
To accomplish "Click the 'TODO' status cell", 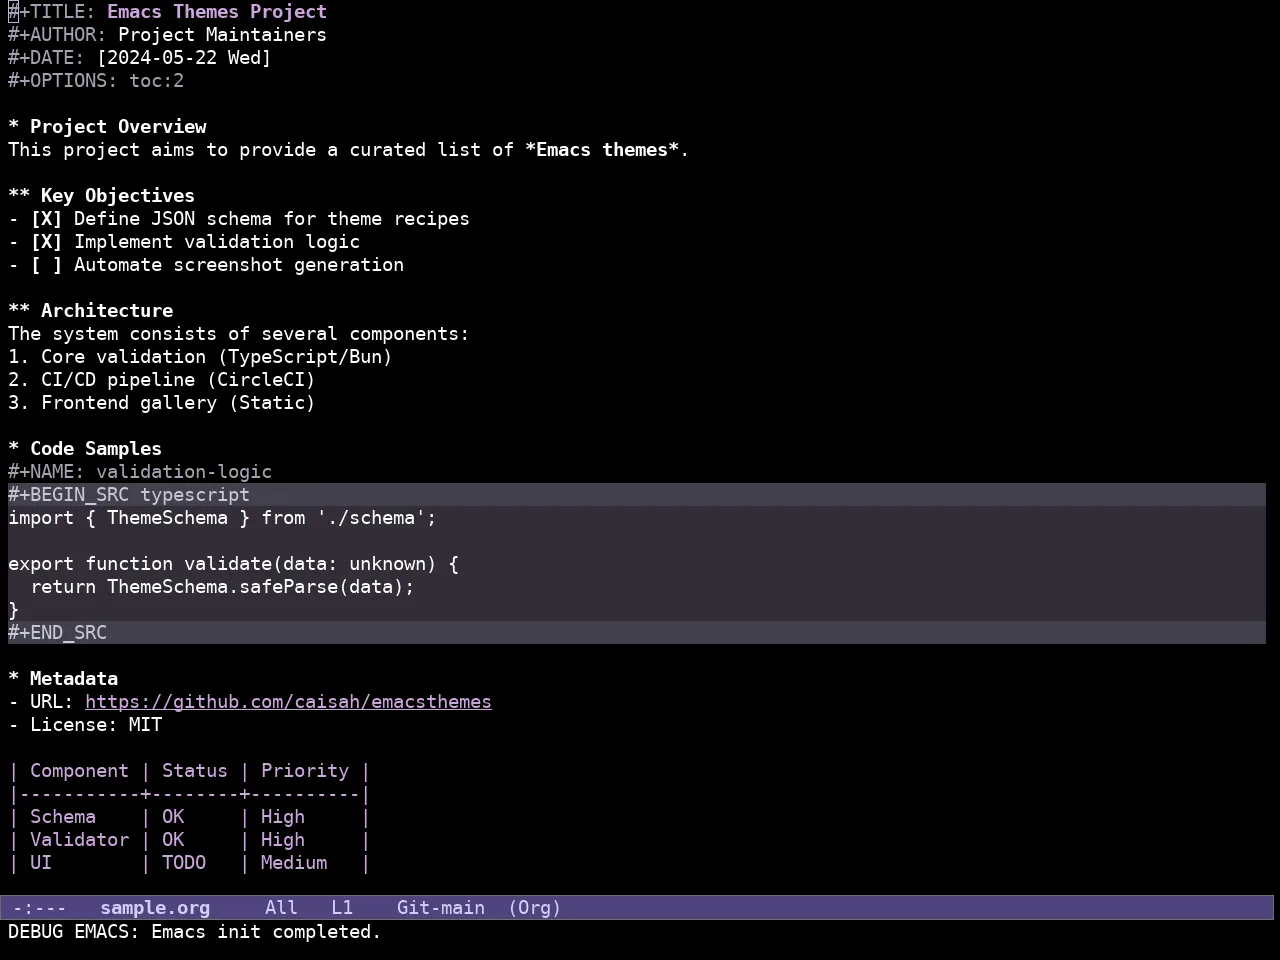I will pyautogui.click(x=184, y=863).
